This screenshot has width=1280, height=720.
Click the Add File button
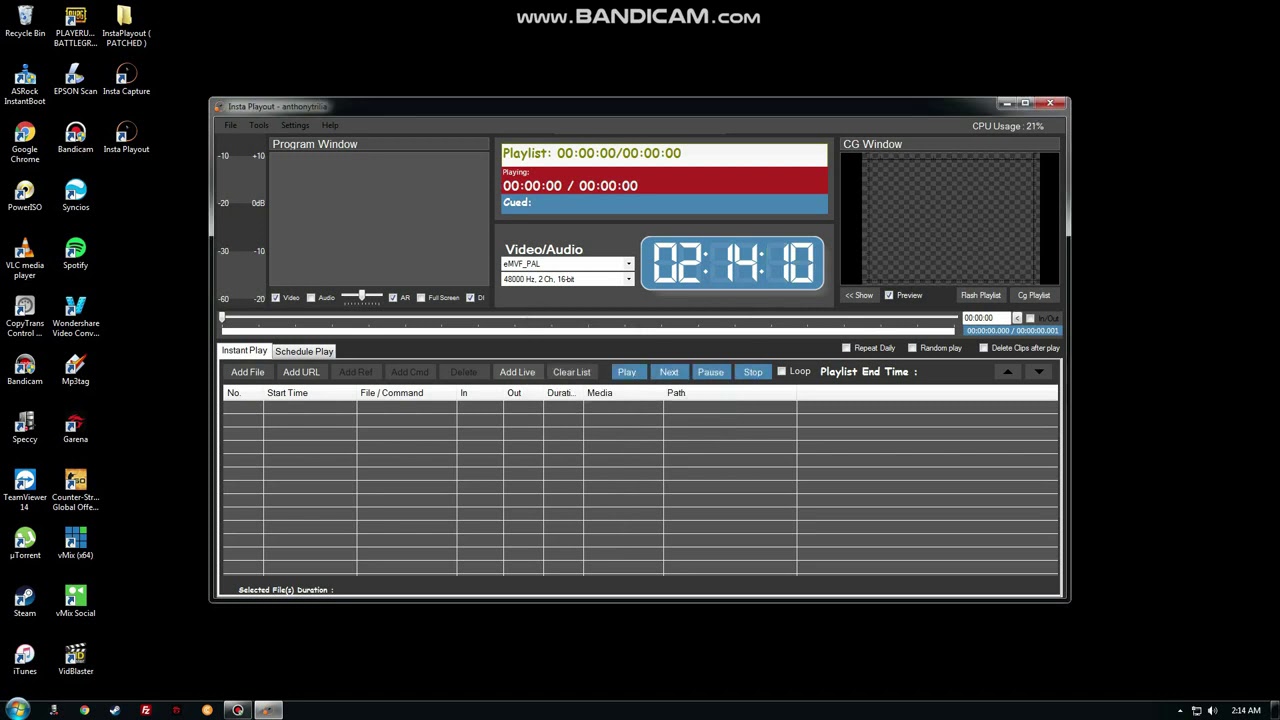coord(248,372)
